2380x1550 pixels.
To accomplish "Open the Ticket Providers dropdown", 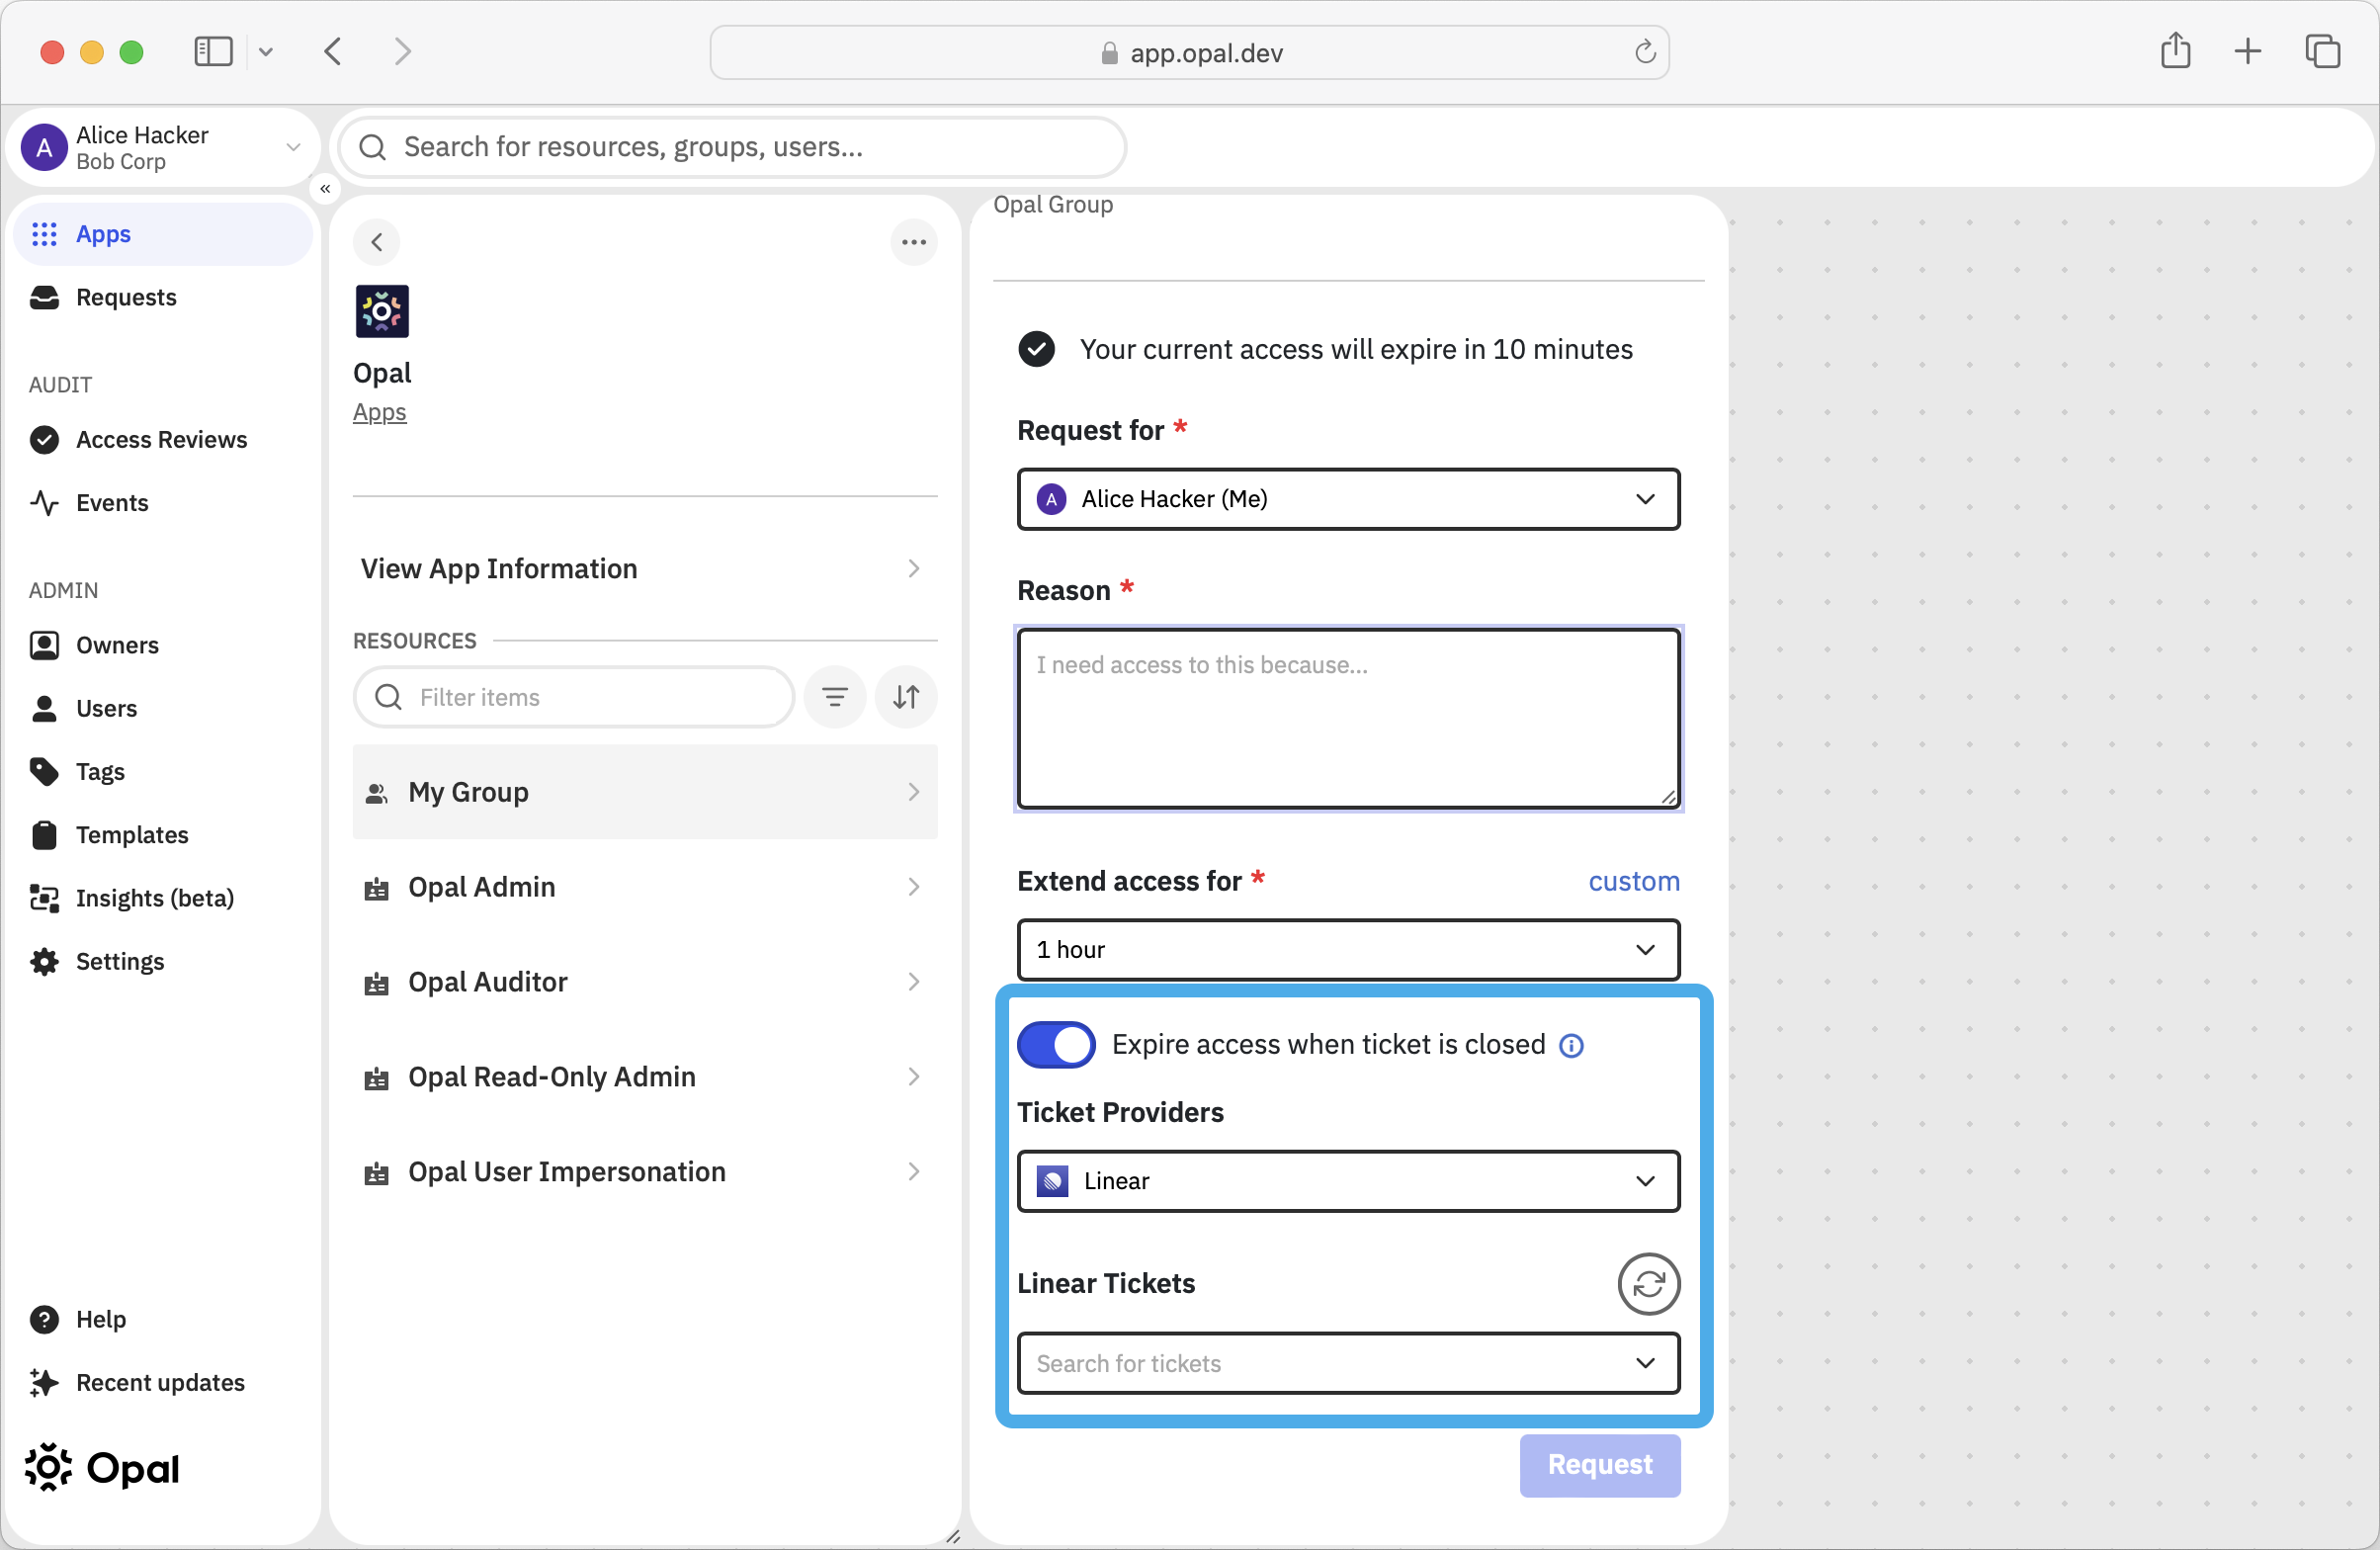I will (x=1348, y=1181).
